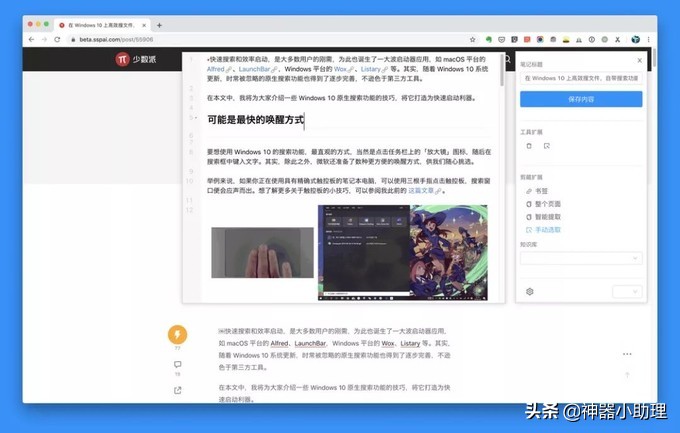Click the red square extension icon

coord(527,39)
